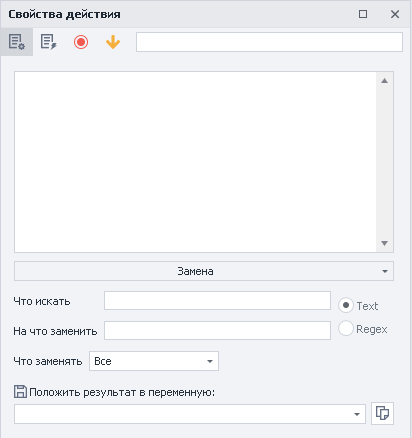Click the Положить результат в переменную label

pos(122,392)
